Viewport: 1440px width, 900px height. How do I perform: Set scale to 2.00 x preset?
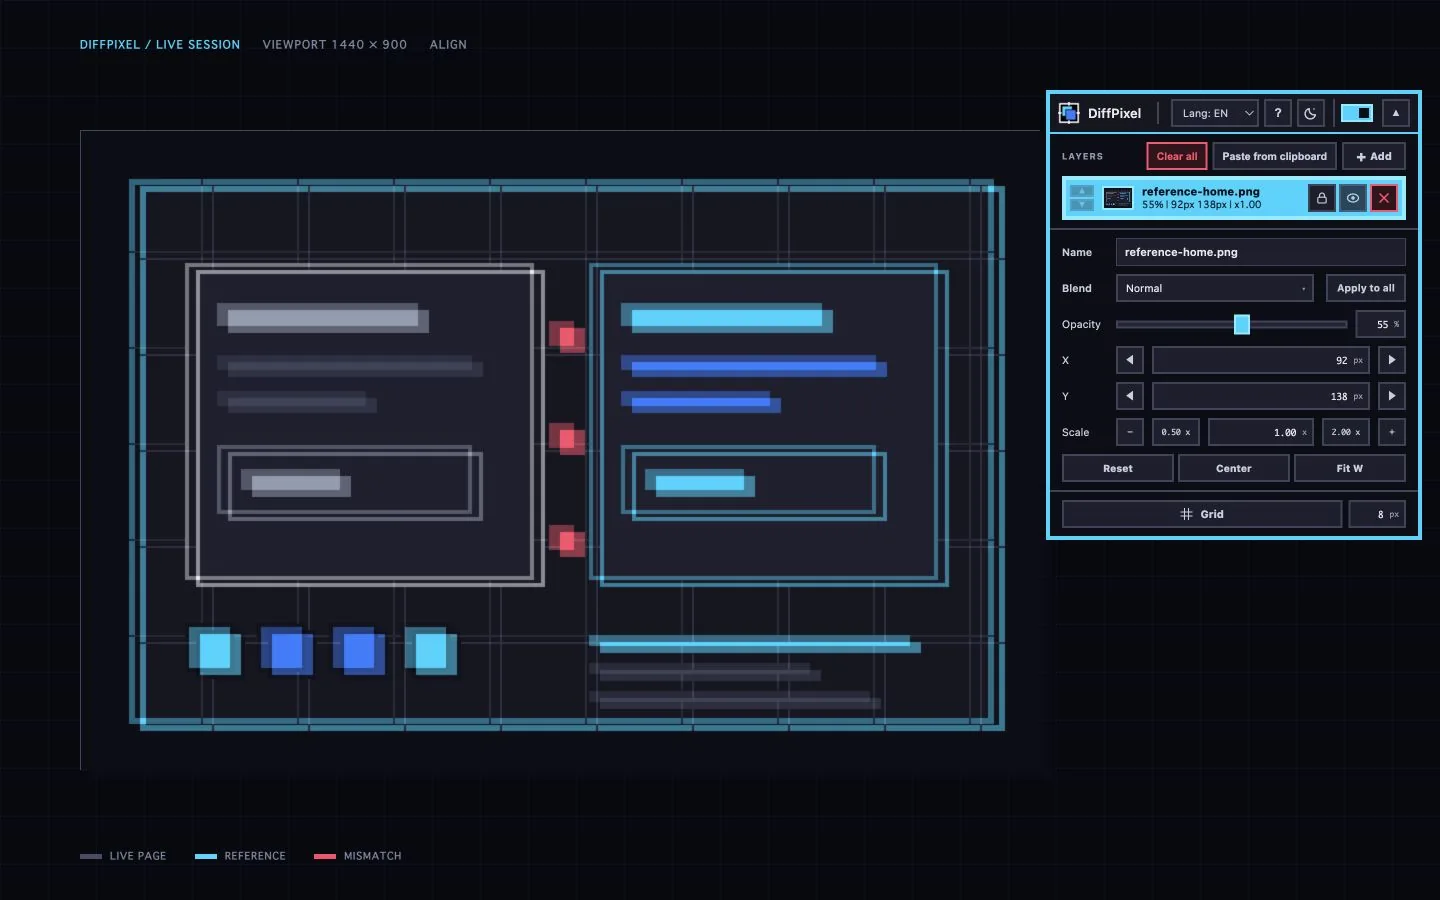[x=1346, y=432]
